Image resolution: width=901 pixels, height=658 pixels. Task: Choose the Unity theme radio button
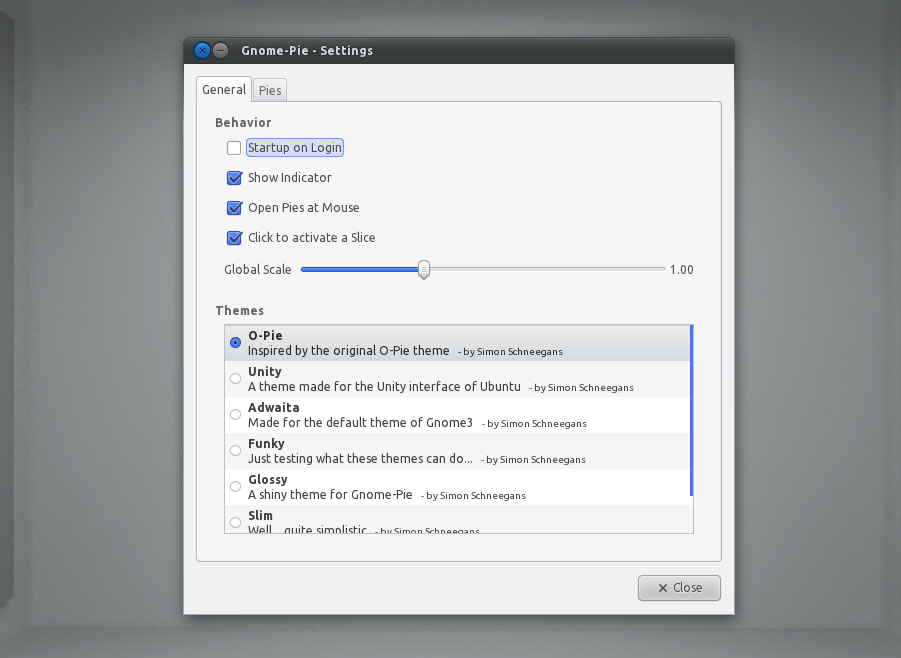pyautogui.click(x=236, y=379)
